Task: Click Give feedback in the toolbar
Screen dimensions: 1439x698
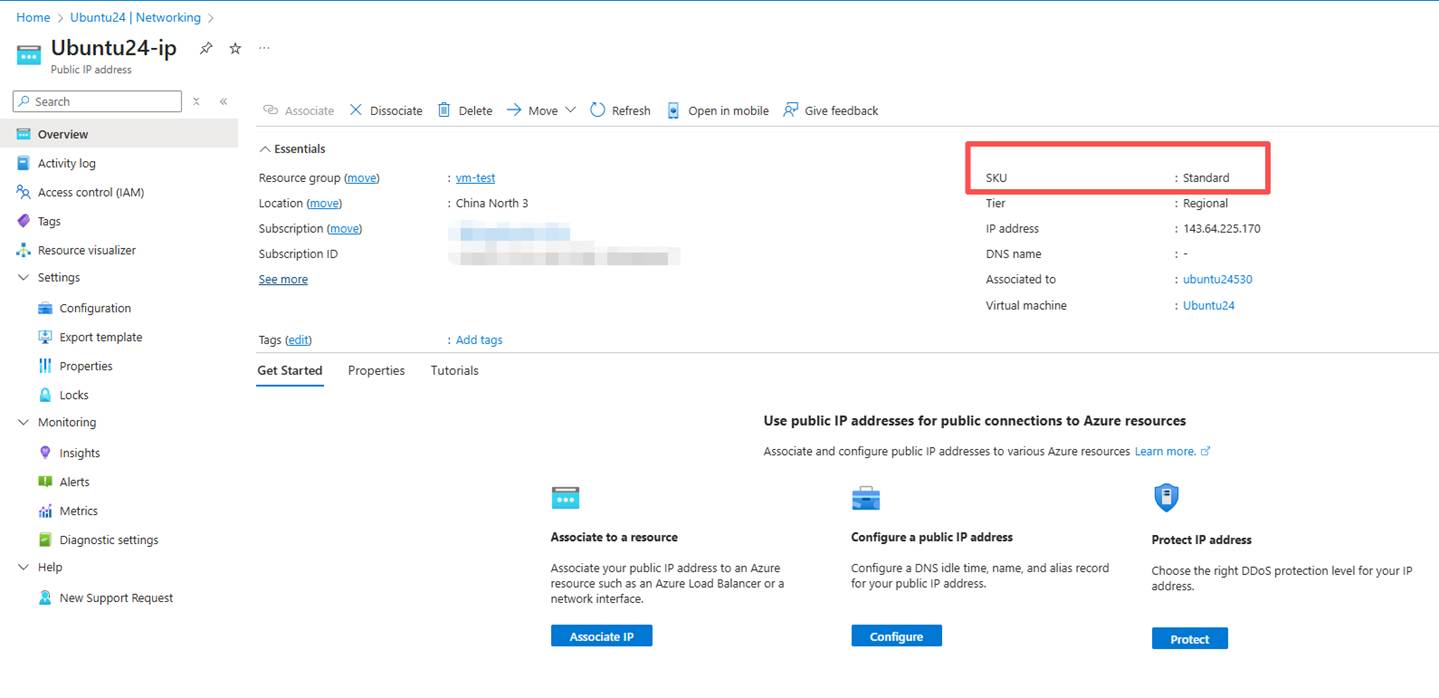Action: (830, 110)
